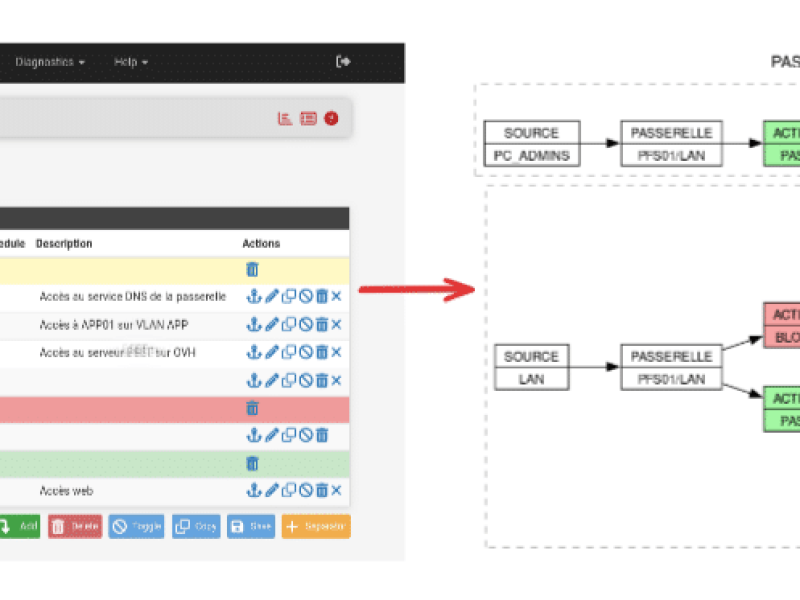
Task: Copy the "Accès à APP01 sur VLAN APP" rule
Action: point(289,324)
